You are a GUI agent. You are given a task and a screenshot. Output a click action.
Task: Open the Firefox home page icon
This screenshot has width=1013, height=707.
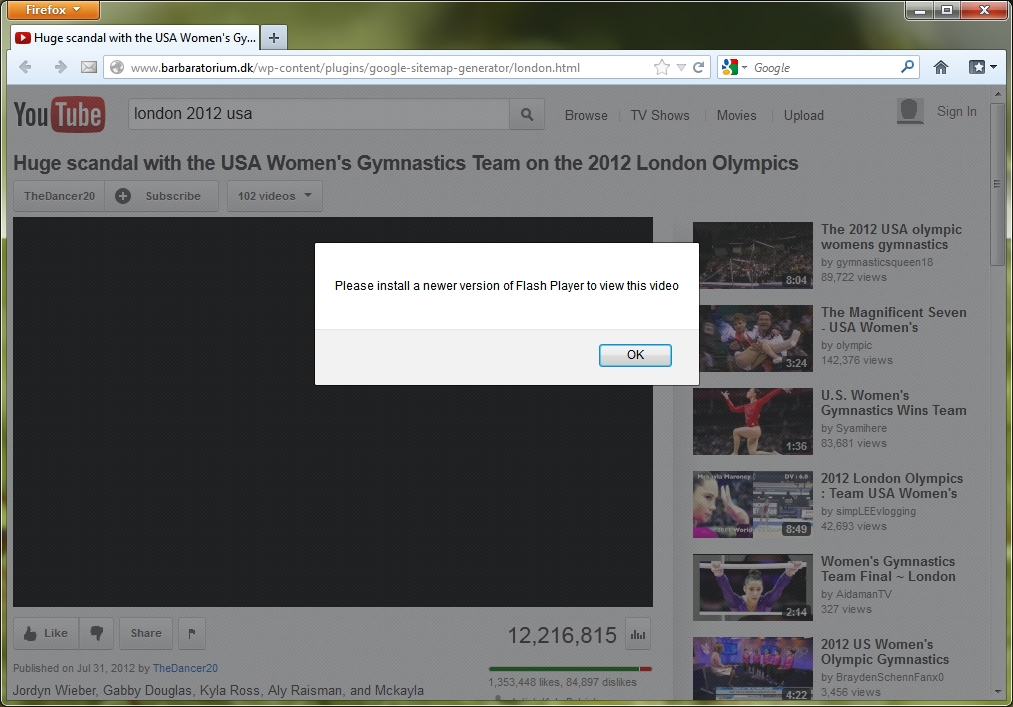940,67
